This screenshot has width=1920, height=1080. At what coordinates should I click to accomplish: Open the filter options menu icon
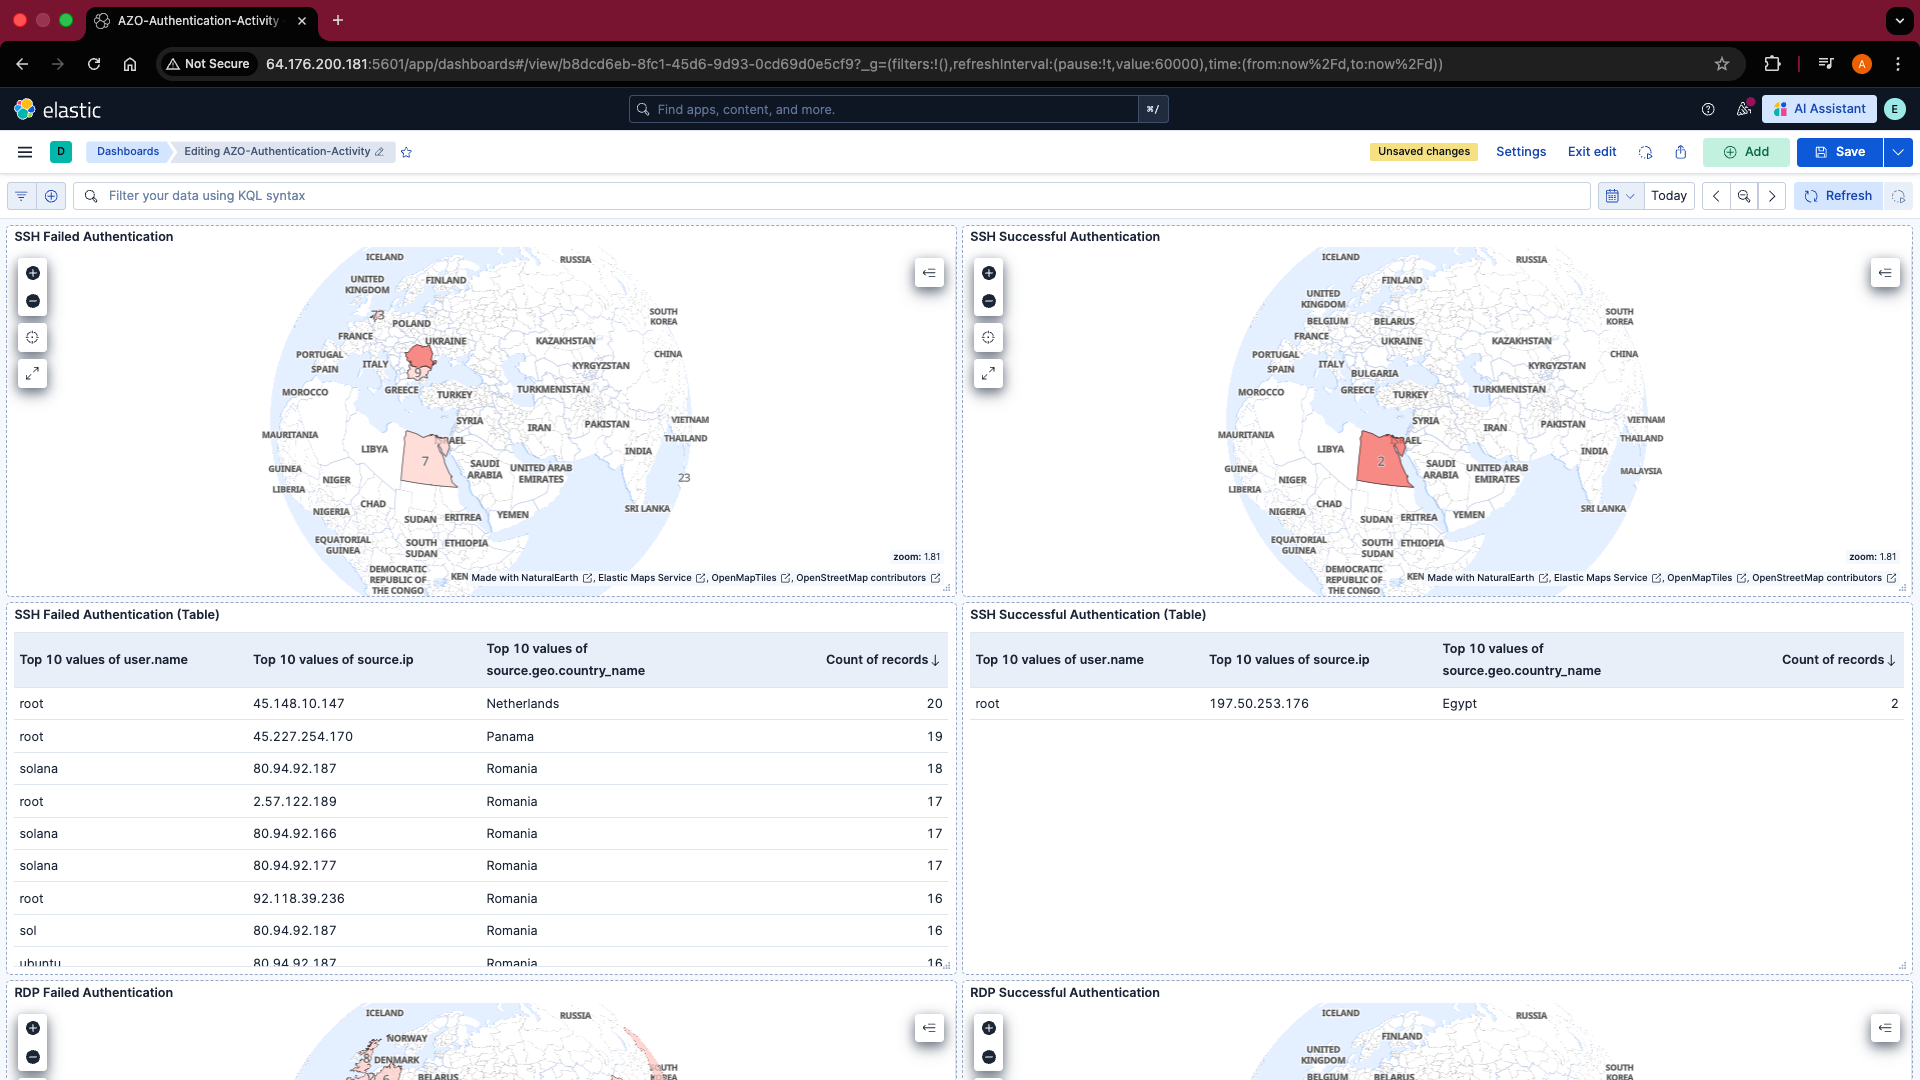tap(21, 196)
